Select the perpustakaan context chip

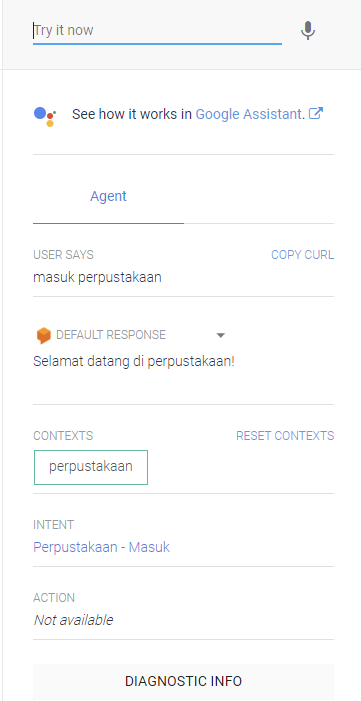(x=91, y=467)
